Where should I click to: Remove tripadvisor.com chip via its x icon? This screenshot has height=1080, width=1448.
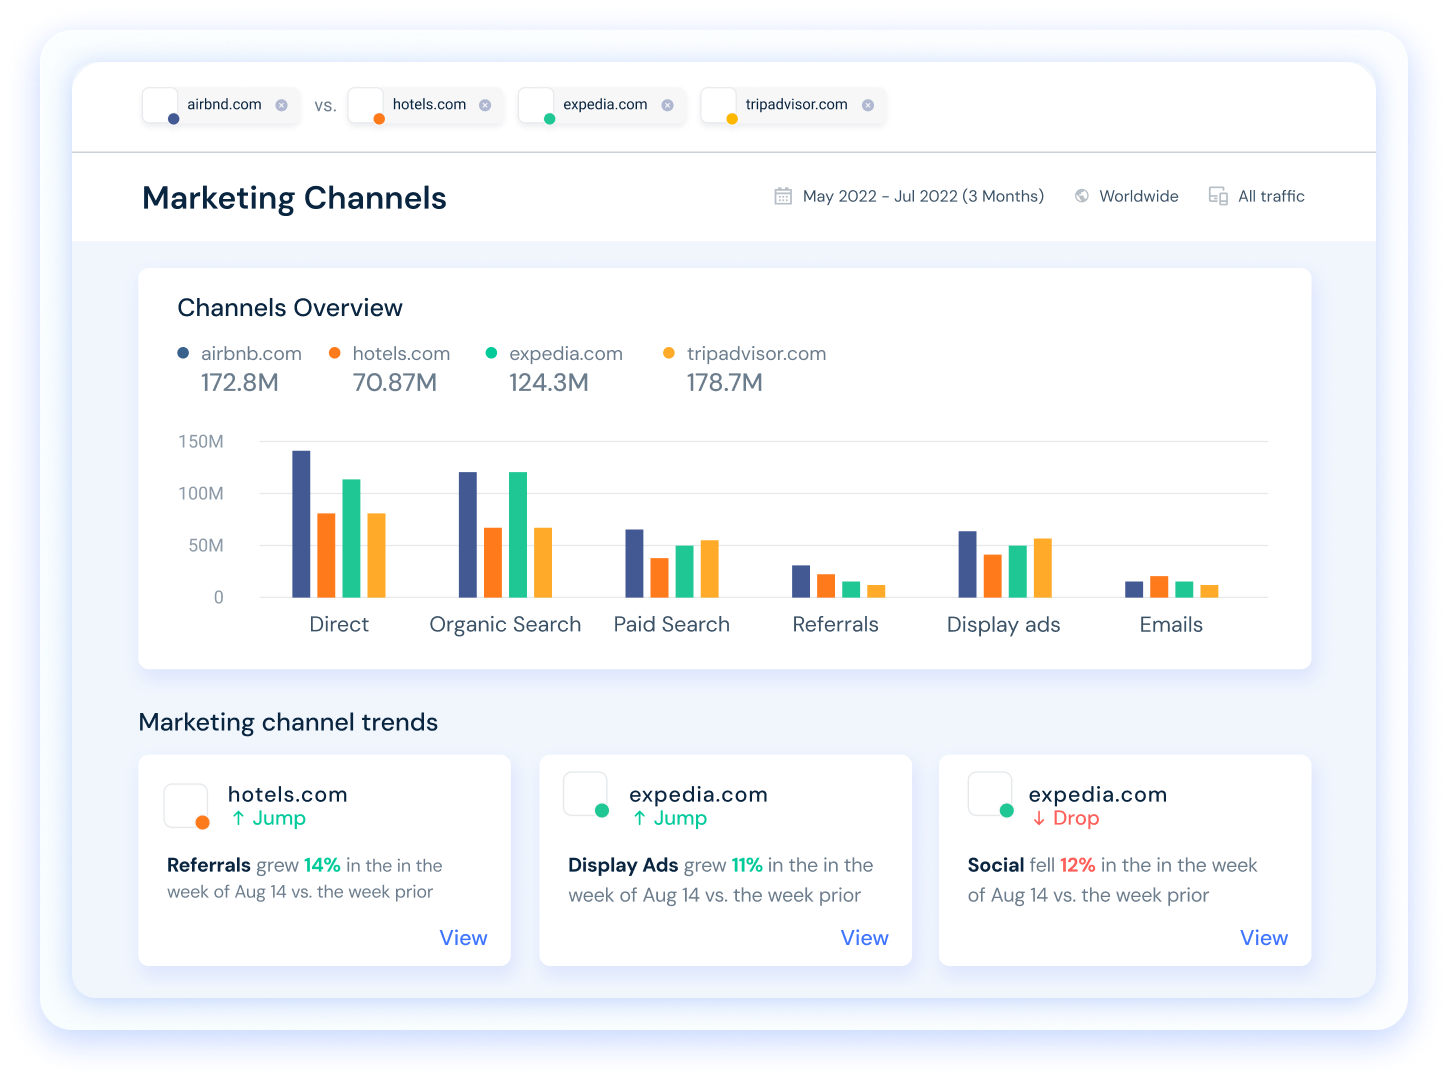click(868, 105)
